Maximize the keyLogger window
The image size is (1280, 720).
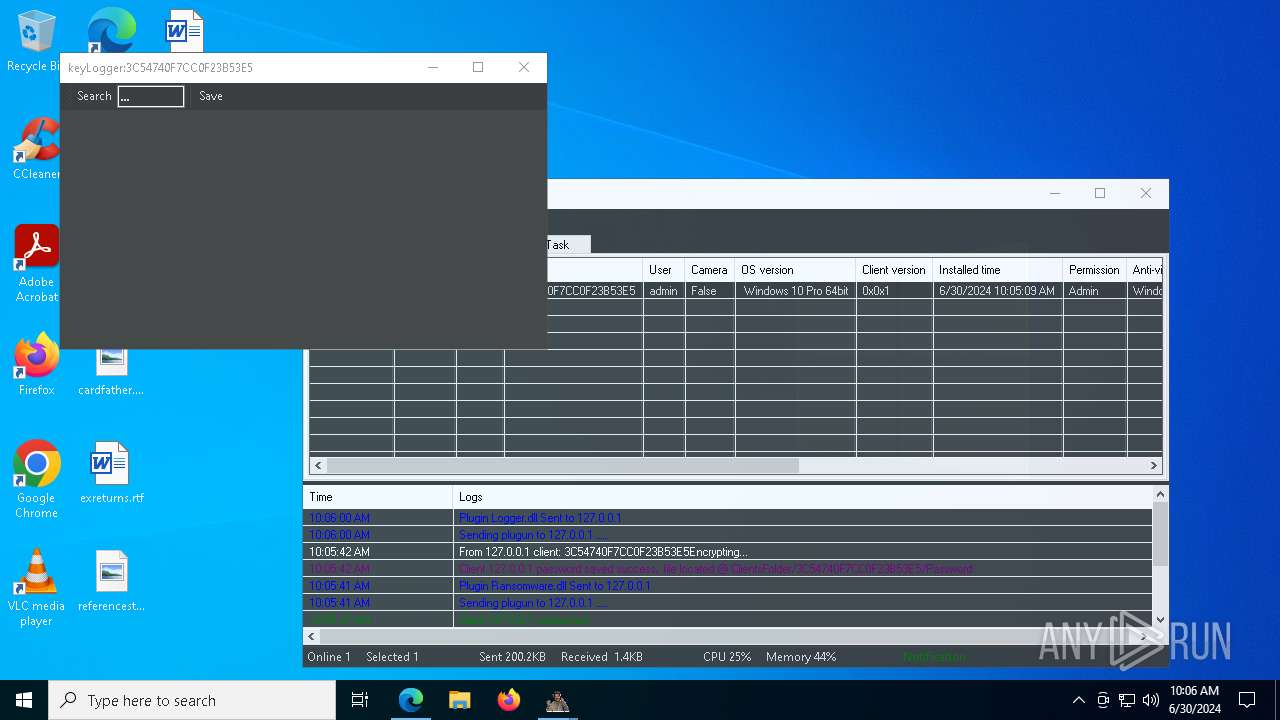(x=478, y=67)
